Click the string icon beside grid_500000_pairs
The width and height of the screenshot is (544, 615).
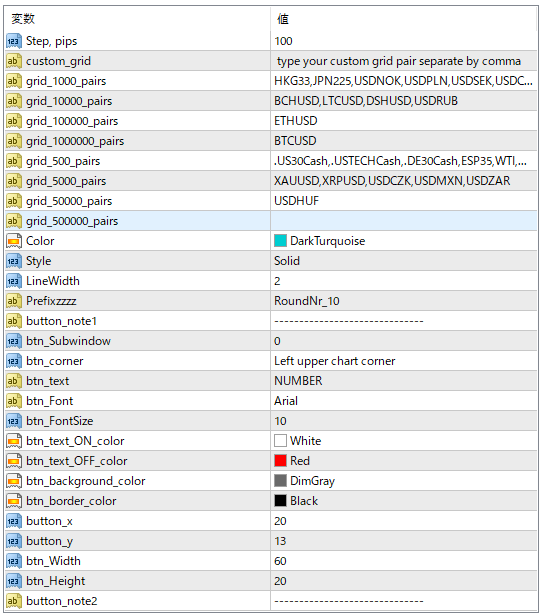[x=14, y=221]
